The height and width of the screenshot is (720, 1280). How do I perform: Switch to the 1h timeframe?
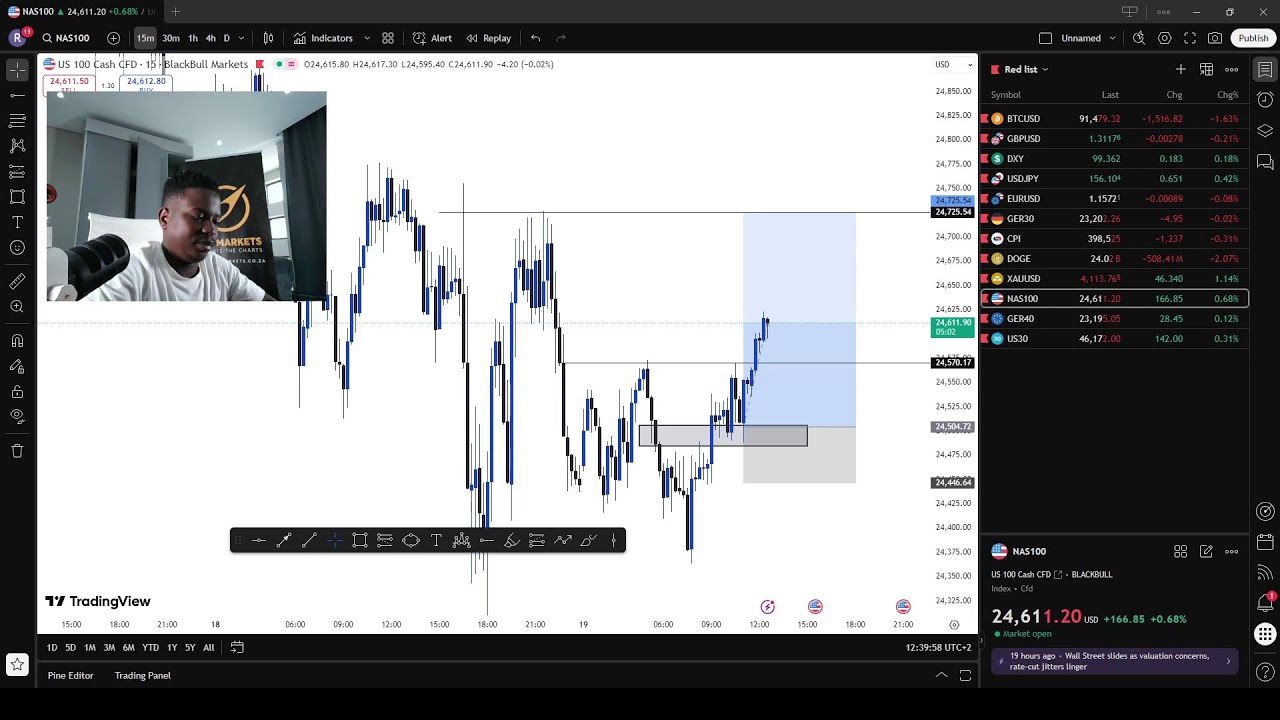point(193,38)
